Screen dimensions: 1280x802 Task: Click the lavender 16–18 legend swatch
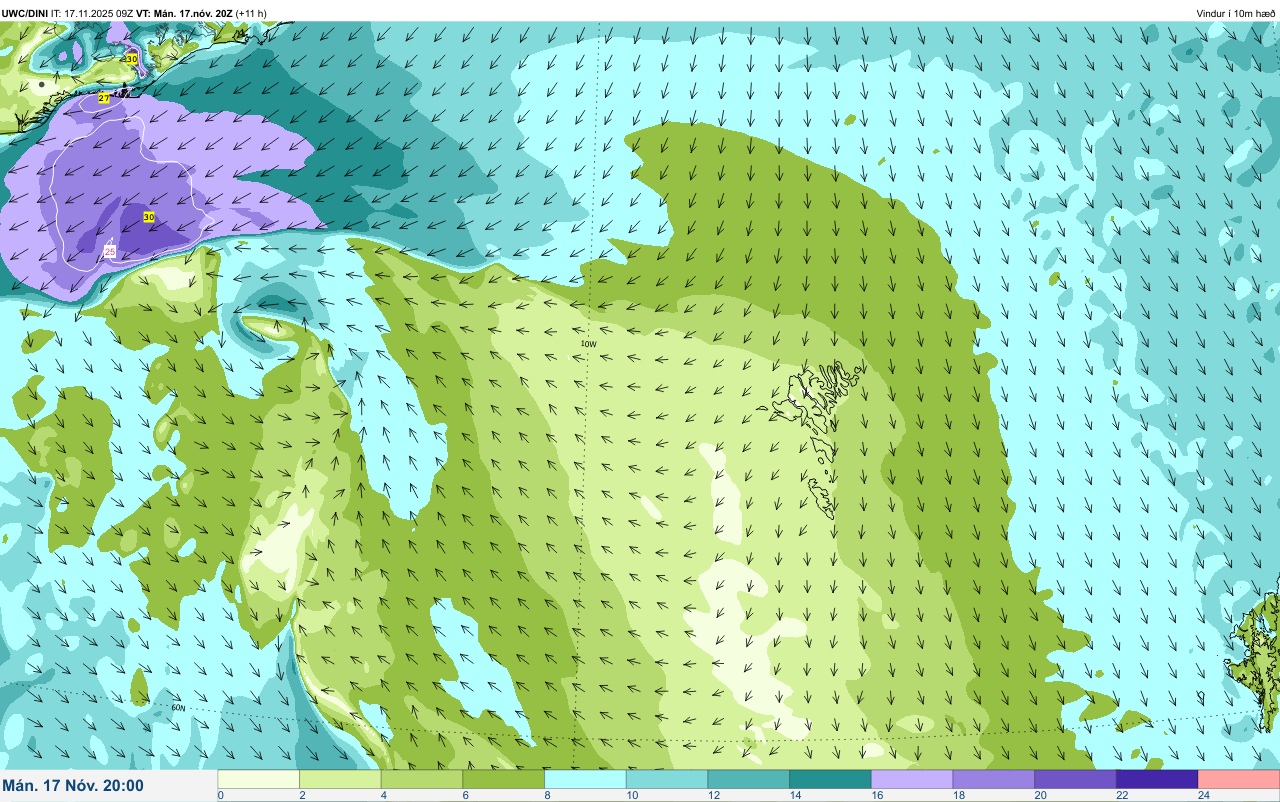[912, 779]
